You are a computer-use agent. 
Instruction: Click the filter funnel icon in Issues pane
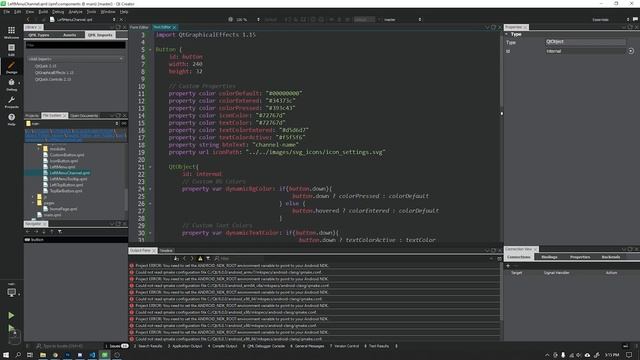[208, 258]
